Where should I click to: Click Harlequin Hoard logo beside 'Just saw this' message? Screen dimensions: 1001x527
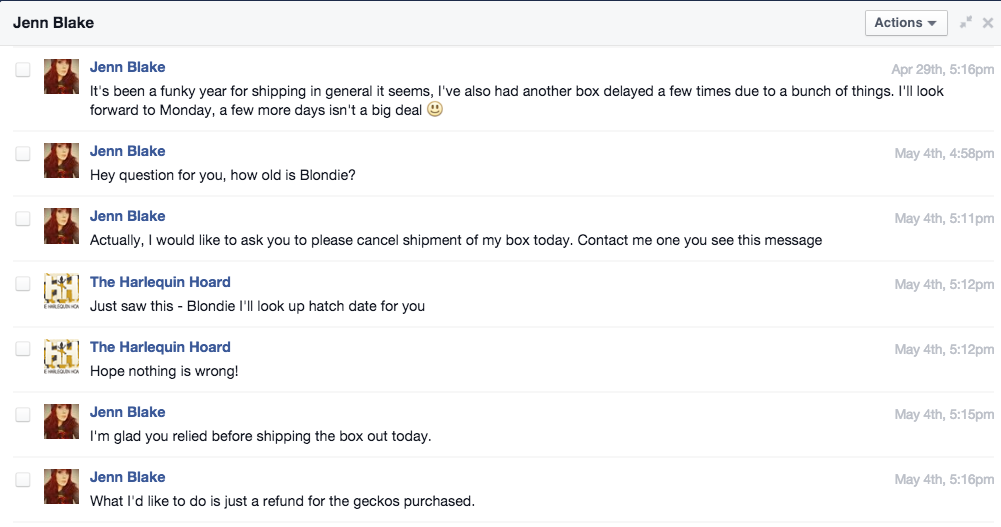point(61,291)
